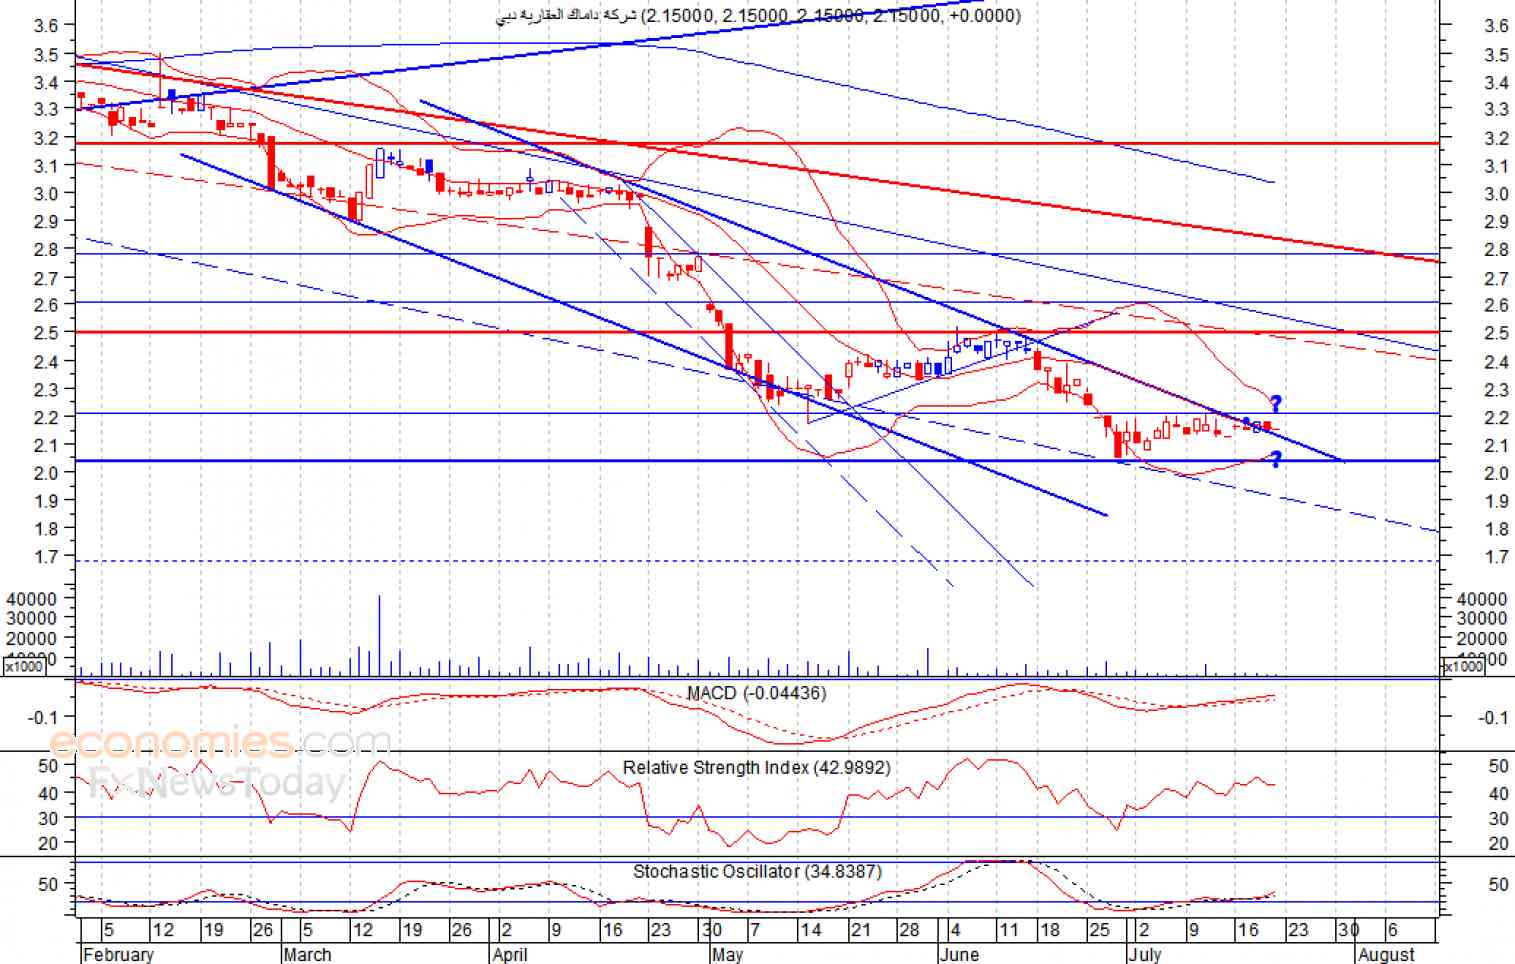Viewport: 1515px width, 964px height.
Task: Click the 11 date label under June
Action: click(1009, 930)
